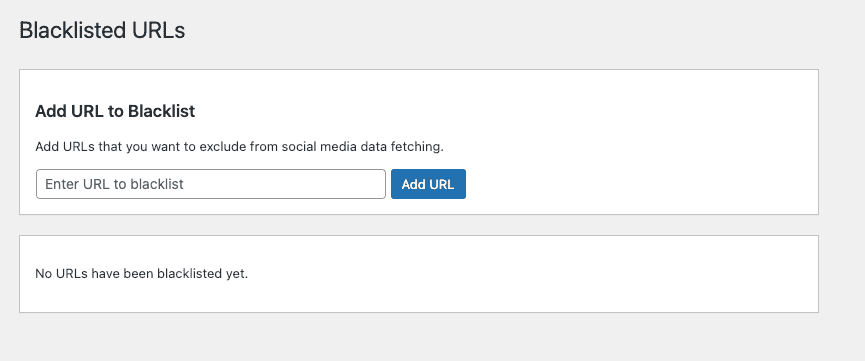Click blank space inside the Add URL card
The height and width of the screenshot is (361, 865).
(634, 144)
